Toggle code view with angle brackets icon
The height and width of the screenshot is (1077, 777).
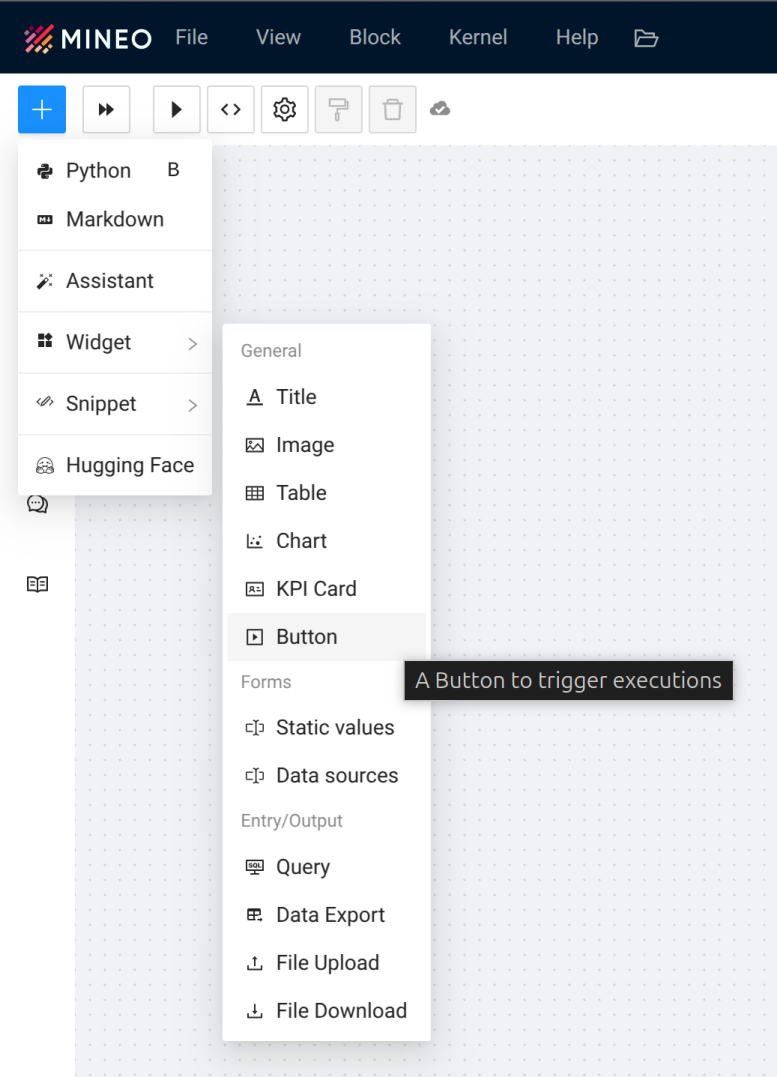coord(231,109)
